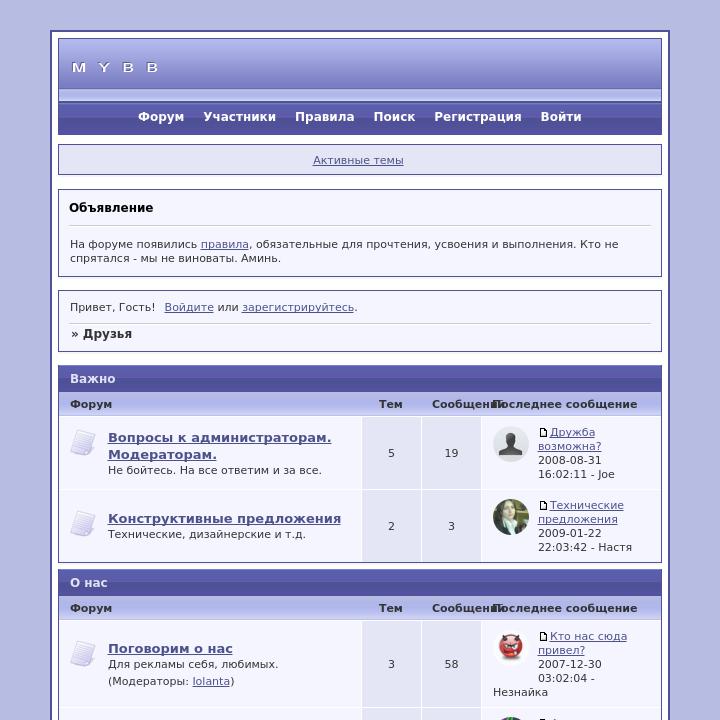Click forum icon beside Поговорим о нас
Image resolution: width=720 pixels, height=720 pixels.
[83, 653]
